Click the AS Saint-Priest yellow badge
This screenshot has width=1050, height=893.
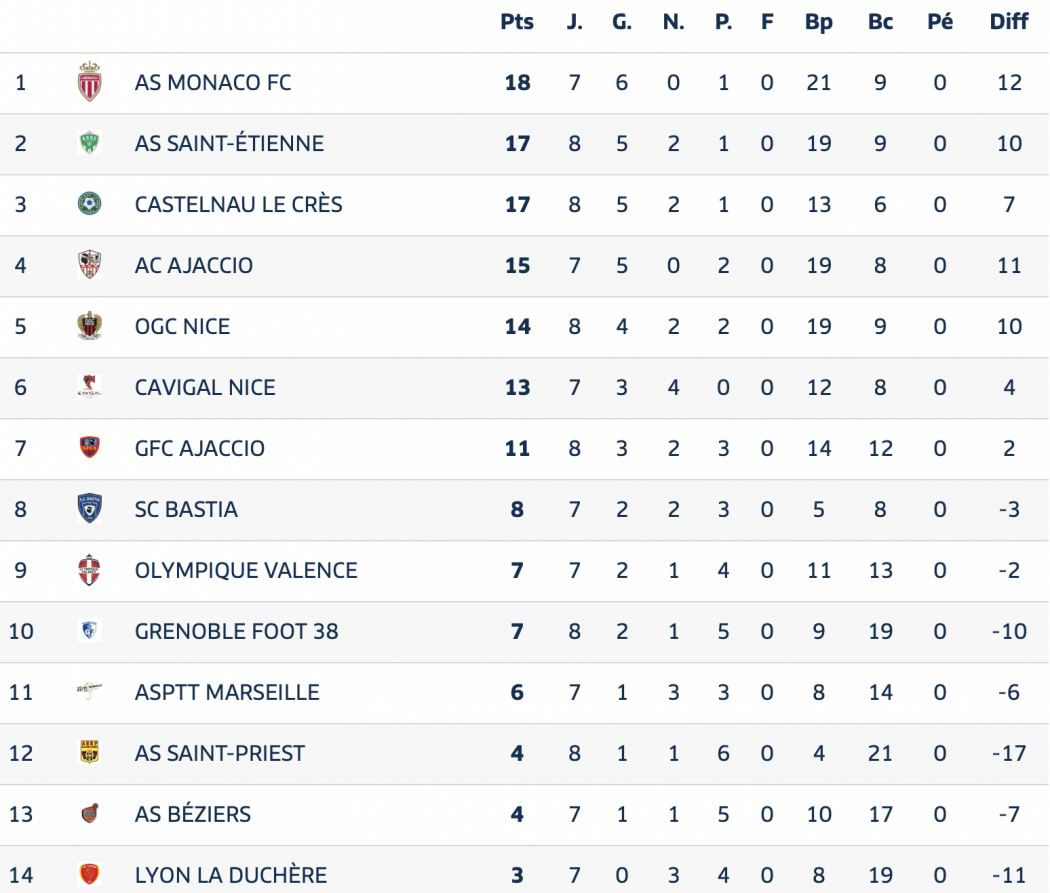[90, 752]
